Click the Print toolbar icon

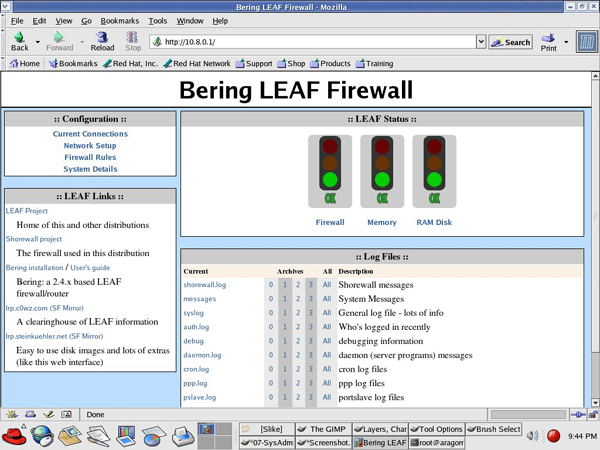[x=549, y=40]
